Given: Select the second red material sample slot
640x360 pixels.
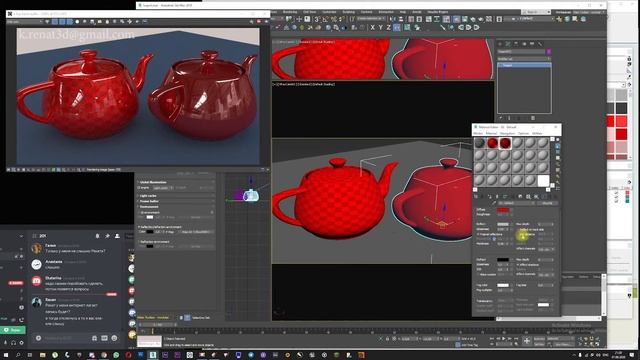Looking at the screenshot, I should (x=505, y=143).
